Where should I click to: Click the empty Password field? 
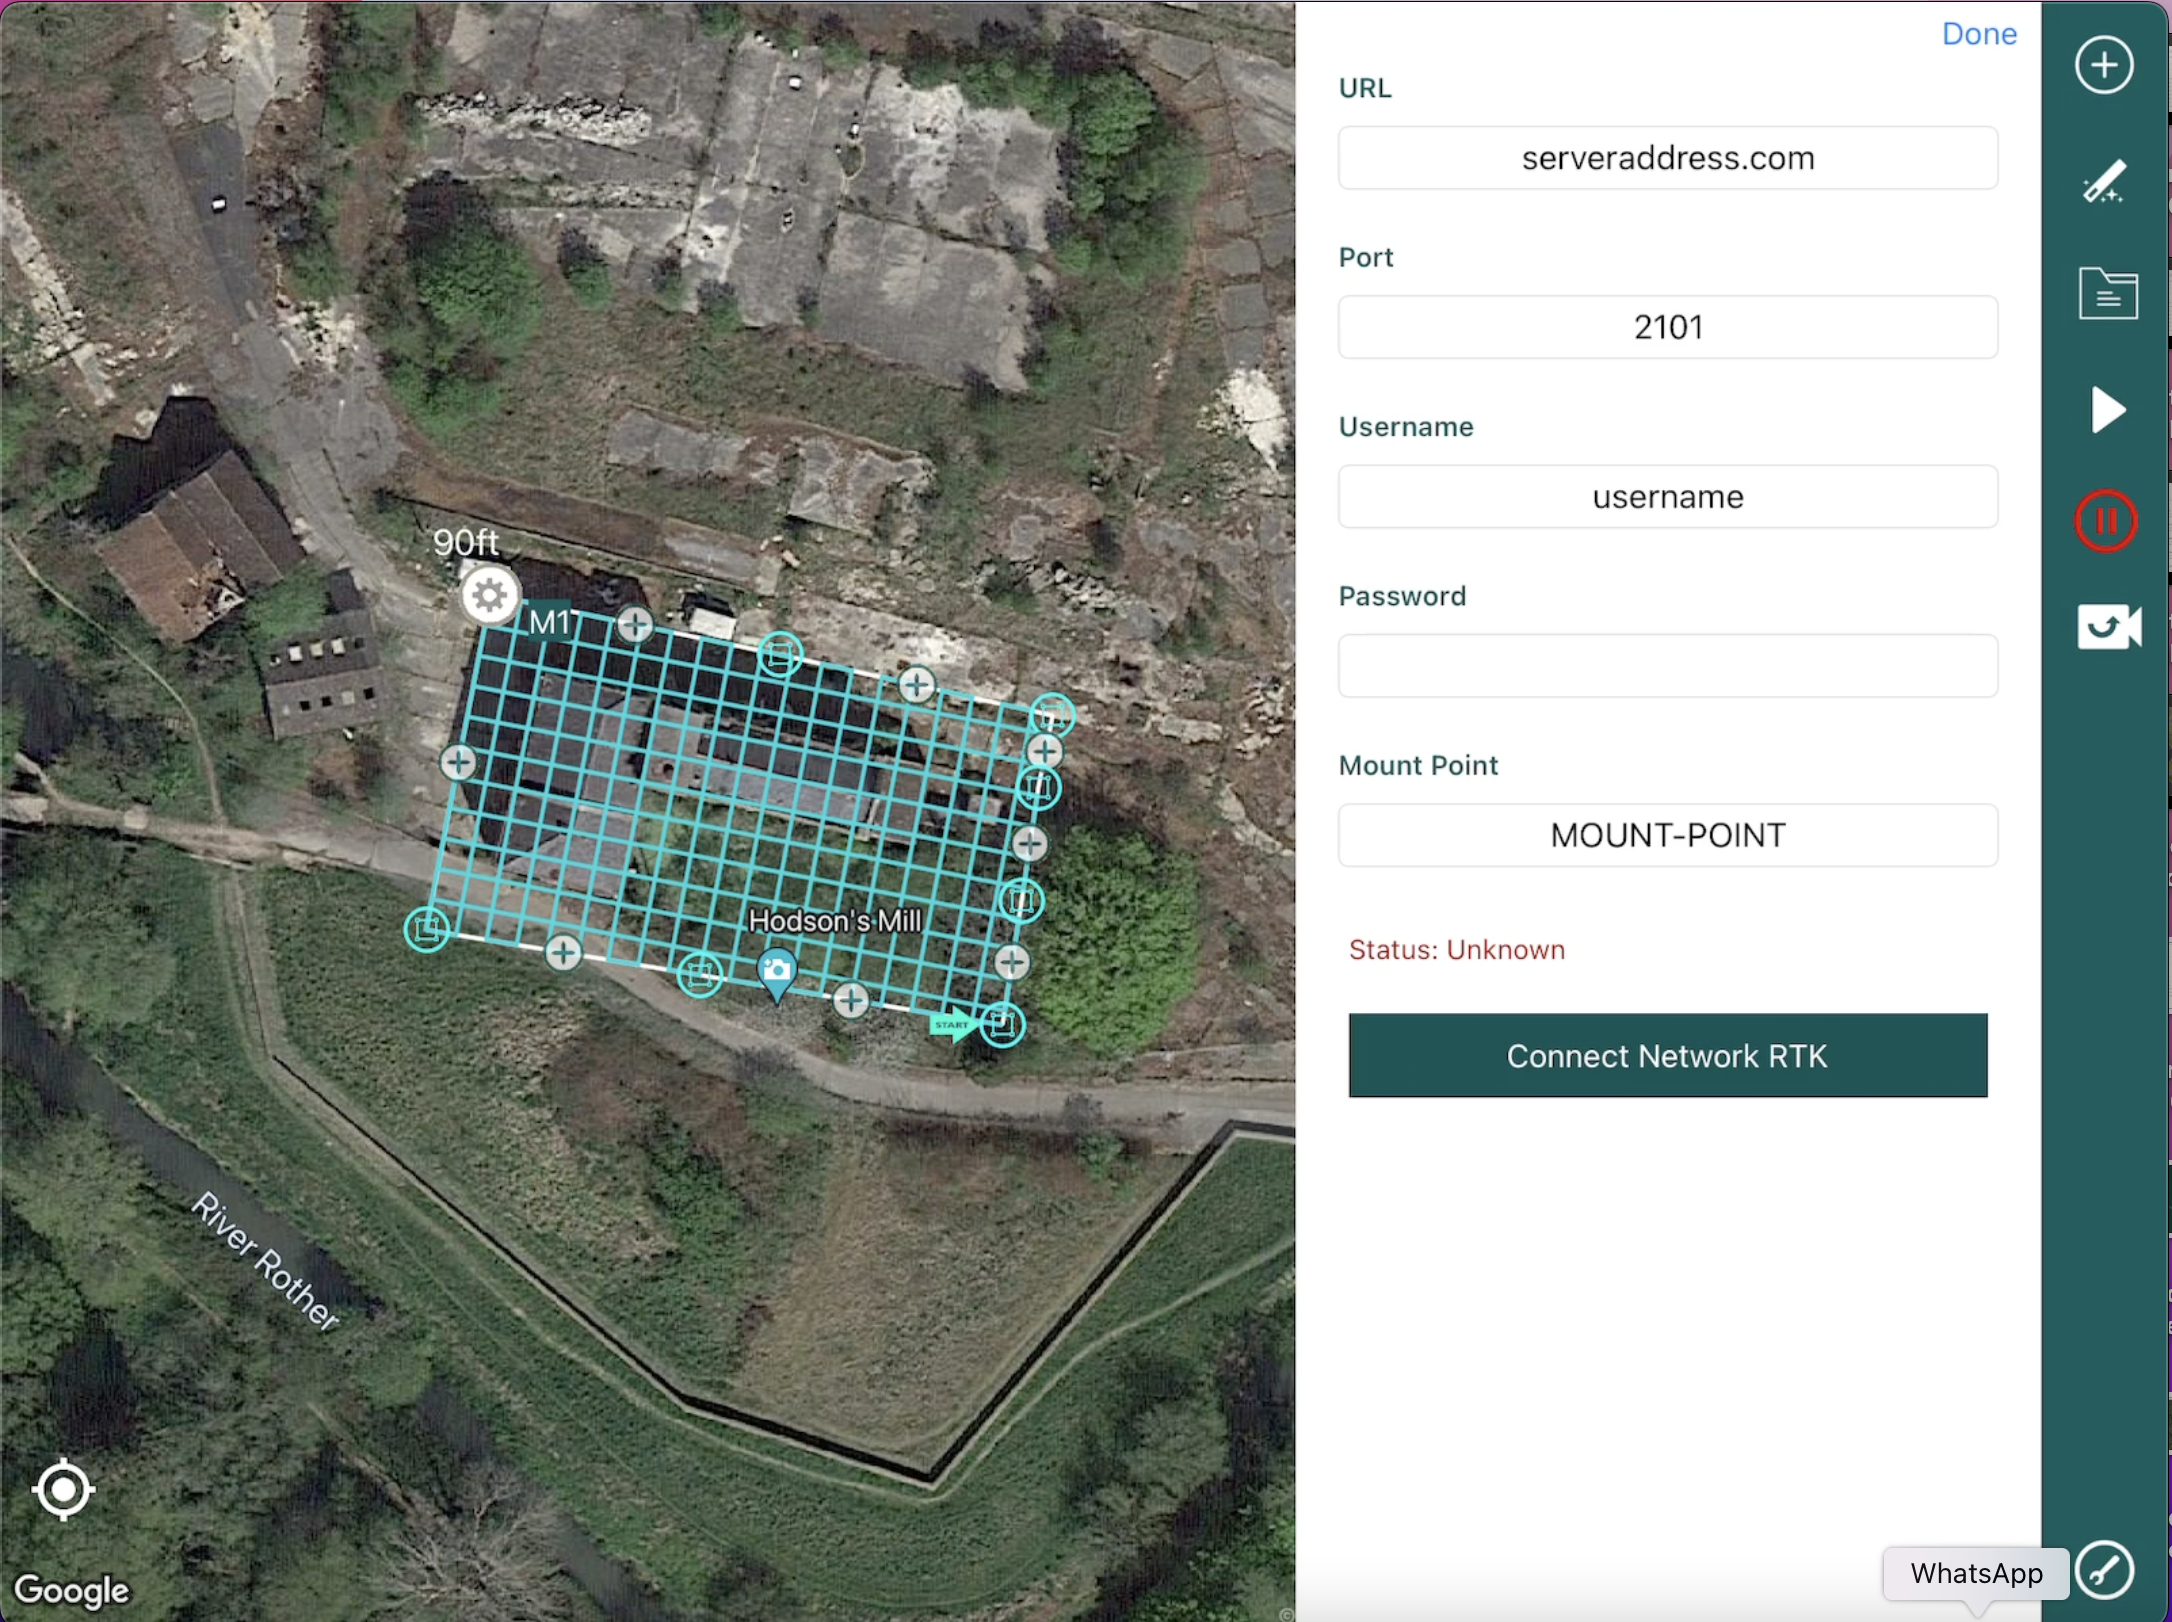(1667, 666)
